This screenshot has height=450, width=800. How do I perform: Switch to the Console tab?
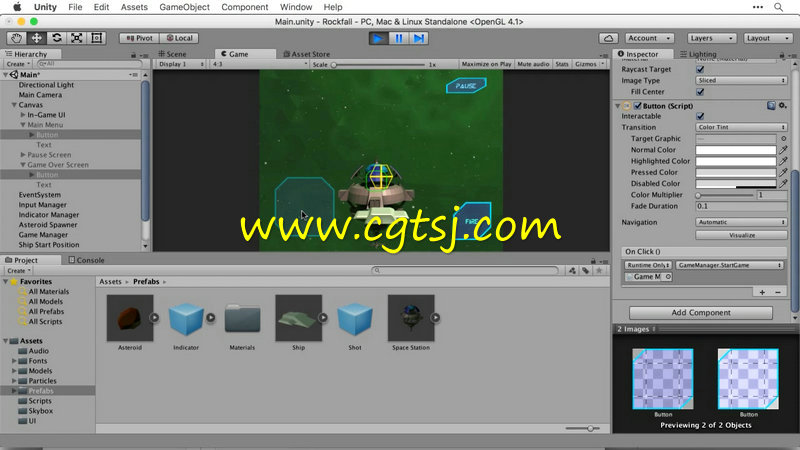[x=87, y=260]
